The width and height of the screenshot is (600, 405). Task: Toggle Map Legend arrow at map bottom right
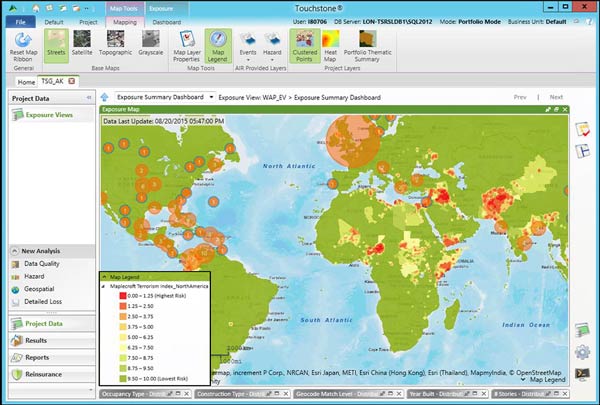coord(523,379)
